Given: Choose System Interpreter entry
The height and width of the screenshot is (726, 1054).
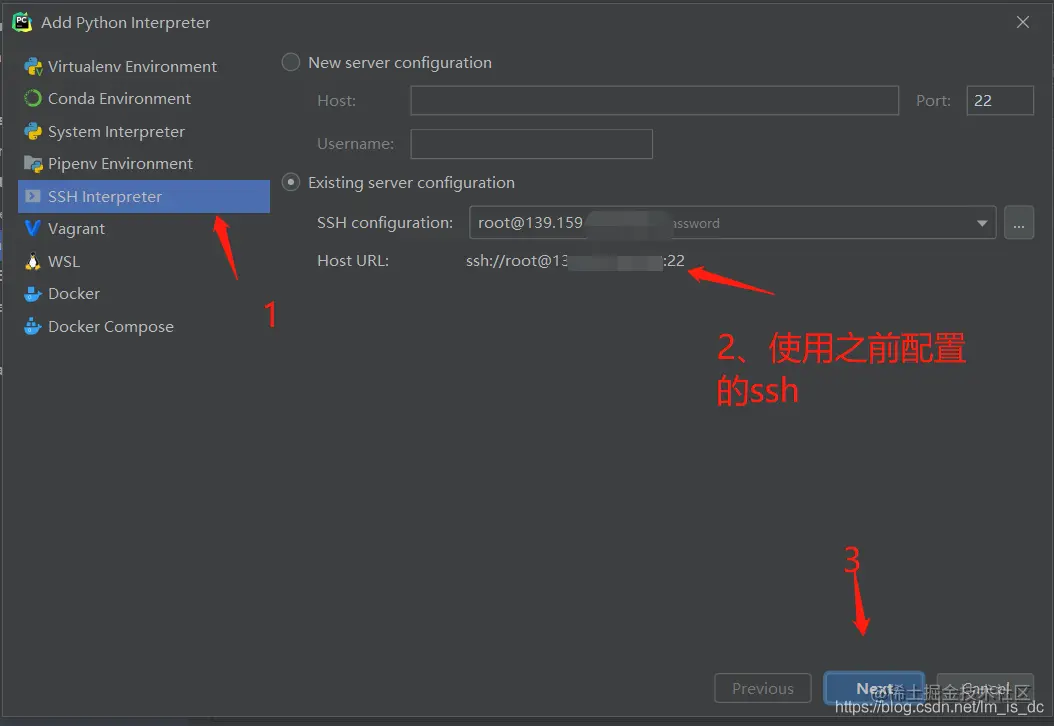Looking at the screenshot, I should [x=144, y=132].
